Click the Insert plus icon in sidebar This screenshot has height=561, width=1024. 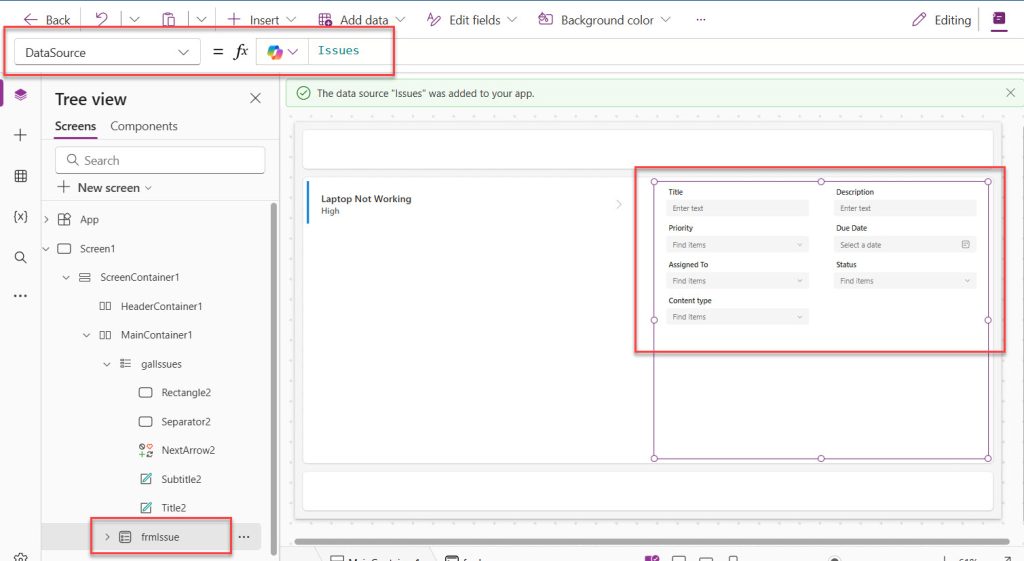point(20,135)
